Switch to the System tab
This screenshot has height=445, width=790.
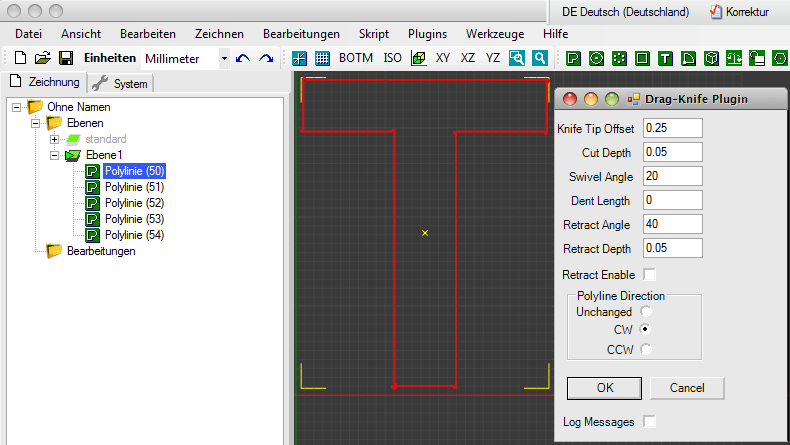[x=120, y=83]
